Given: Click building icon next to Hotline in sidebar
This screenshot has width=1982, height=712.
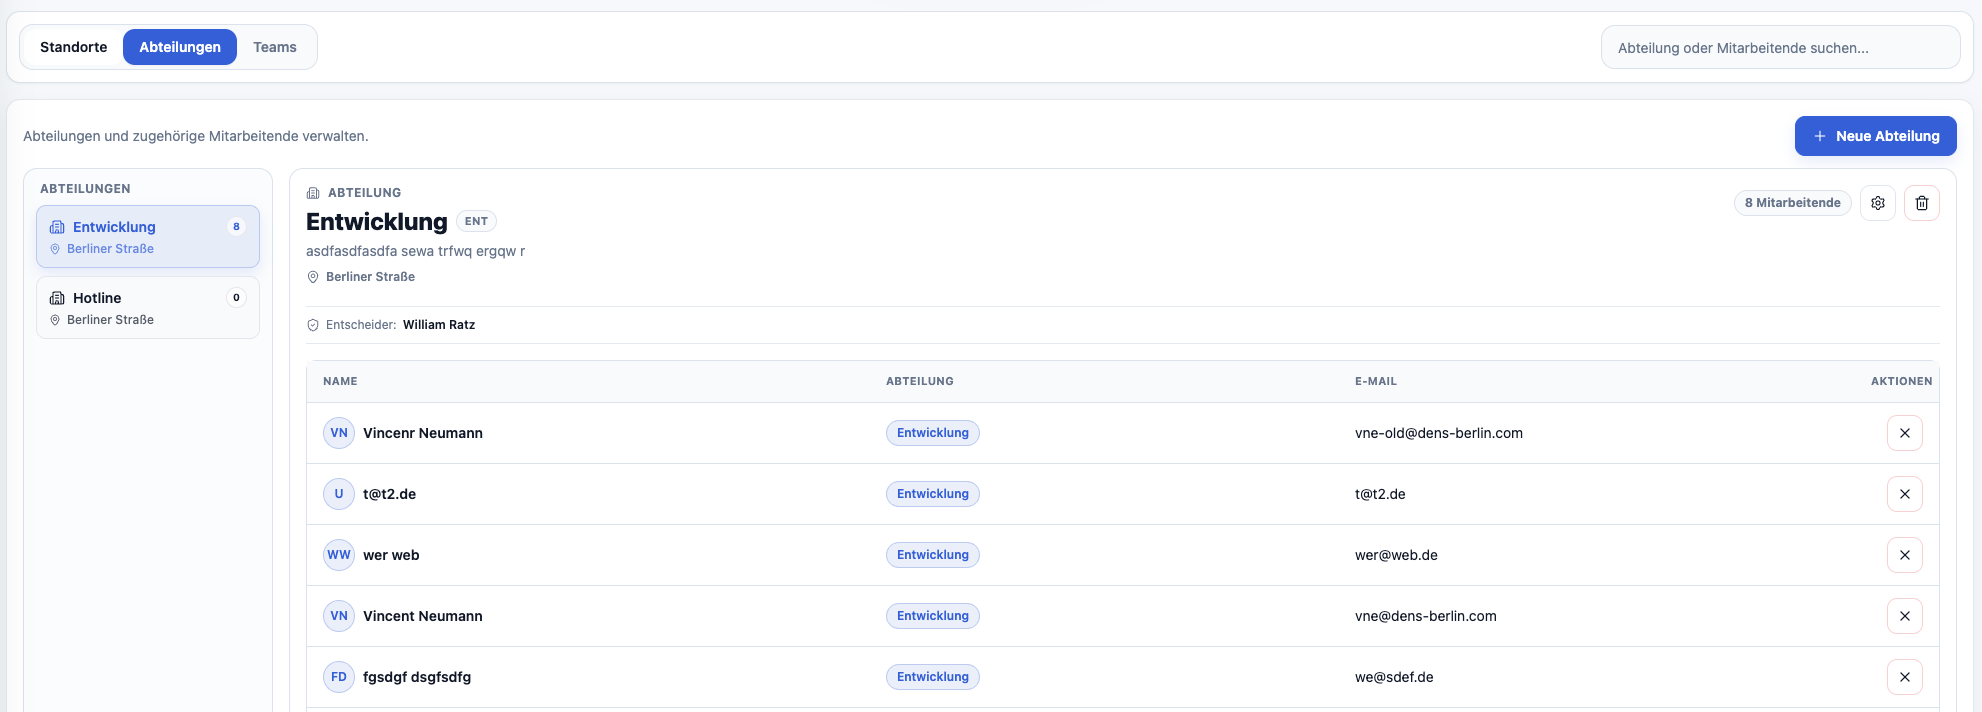Looking at the screenshot, I should coord(57,298).
